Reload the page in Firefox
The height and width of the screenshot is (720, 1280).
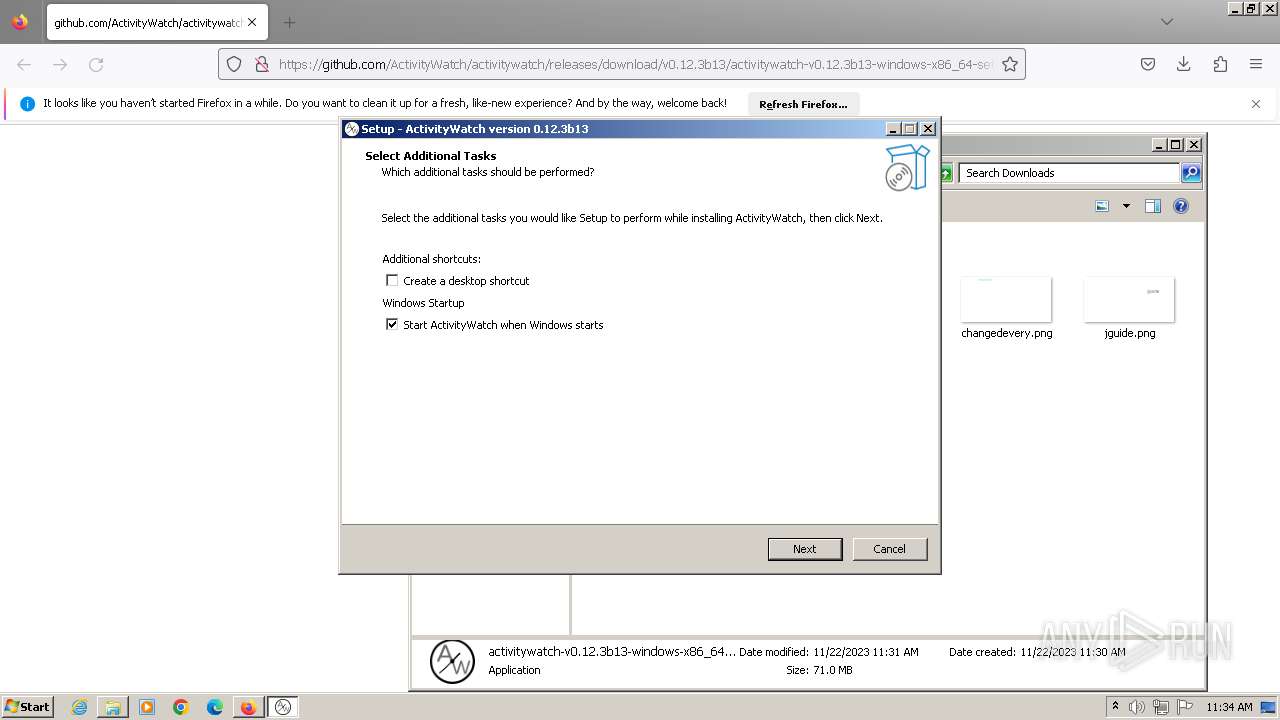[96, 64]
